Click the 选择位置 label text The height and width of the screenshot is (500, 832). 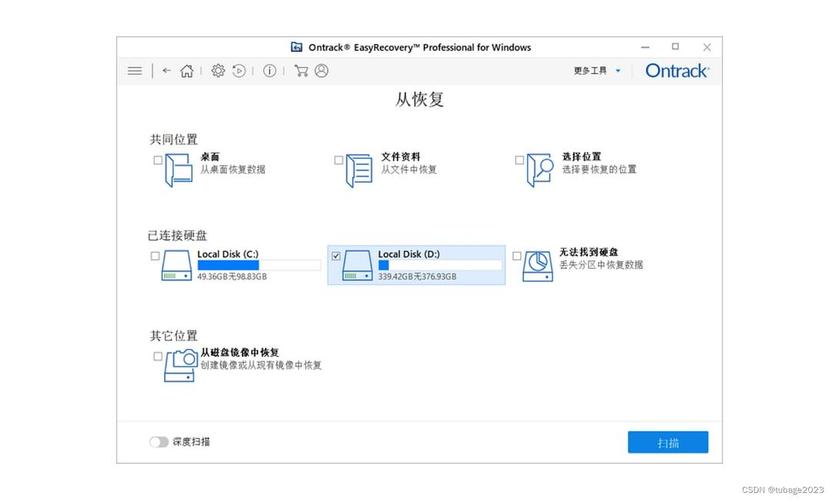582,157
